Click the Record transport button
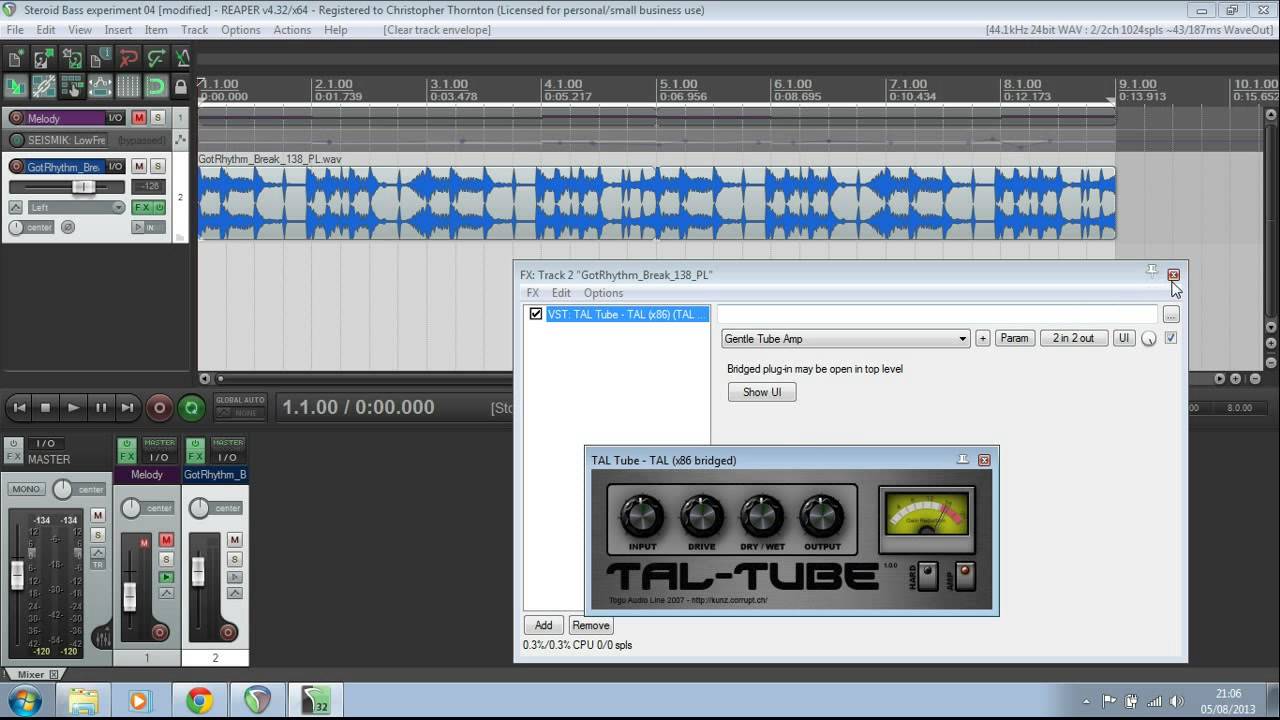Viewport: 1280px width, 720px height. [x=158, y=407]
